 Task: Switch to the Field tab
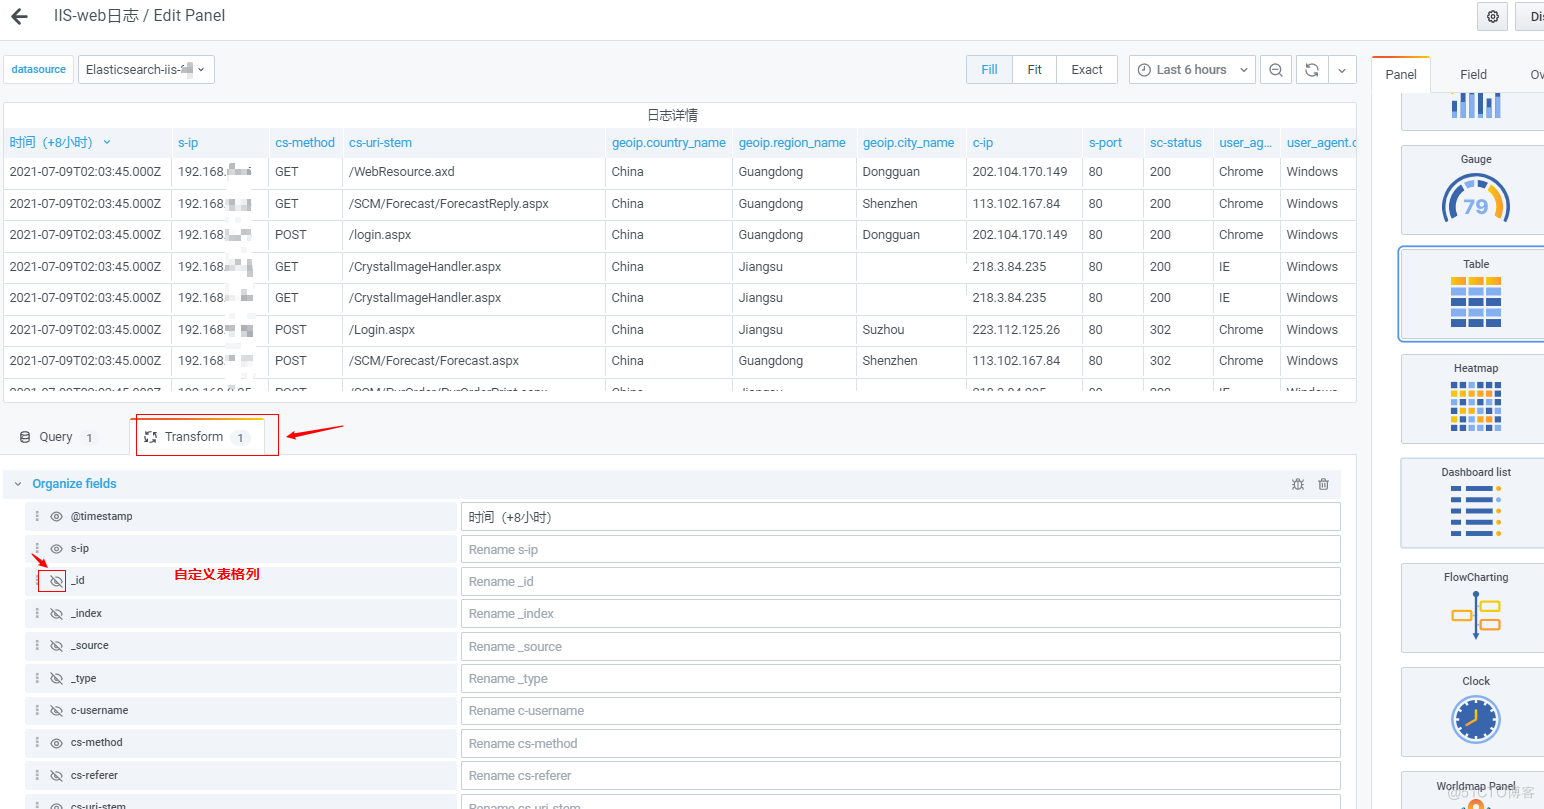pos(1473,75)
